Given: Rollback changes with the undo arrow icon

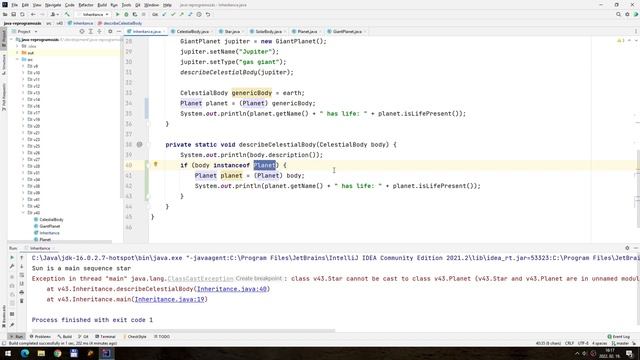Looking at the screenshot, I should 208,14.
